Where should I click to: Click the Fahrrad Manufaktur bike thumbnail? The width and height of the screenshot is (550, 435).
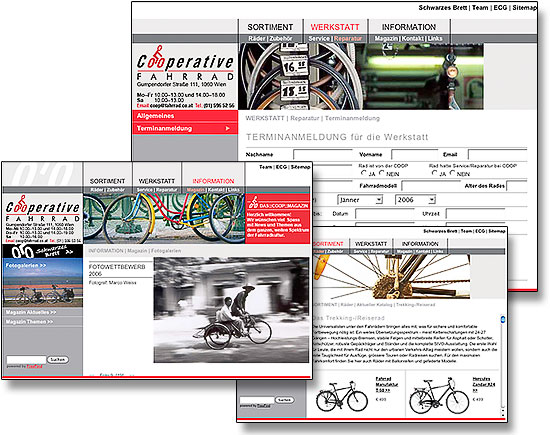coord(342,396)
